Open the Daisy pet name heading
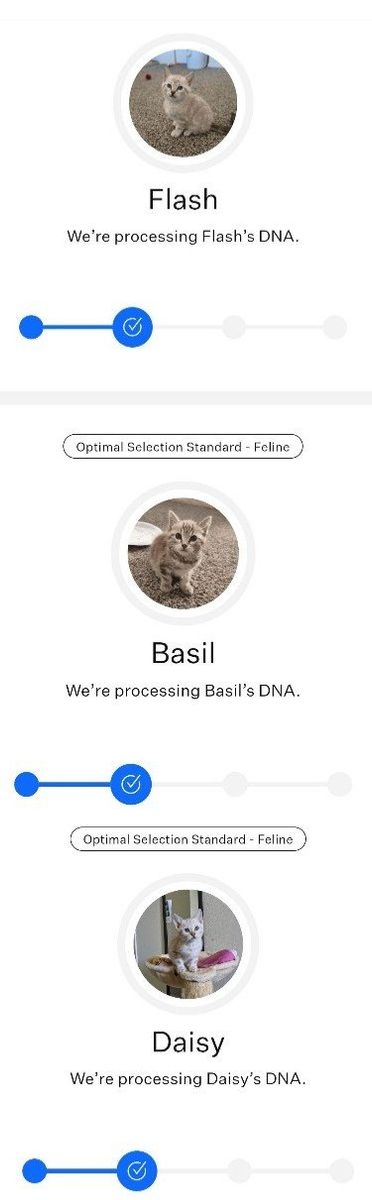 pyautogui.click(x=188, y=1043)
